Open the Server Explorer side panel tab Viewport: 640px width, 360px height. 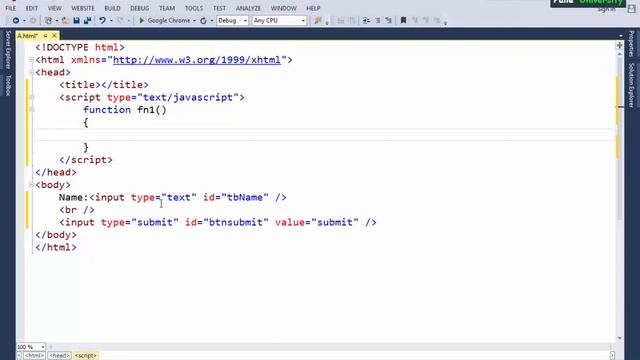coord(8,50)
